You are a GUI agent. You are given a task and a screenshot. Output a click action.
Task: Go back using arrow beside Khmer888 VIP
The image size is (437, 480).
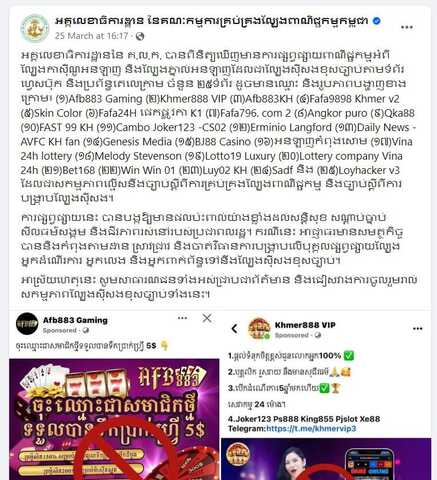pyautogui.click(x=234, y=329)
